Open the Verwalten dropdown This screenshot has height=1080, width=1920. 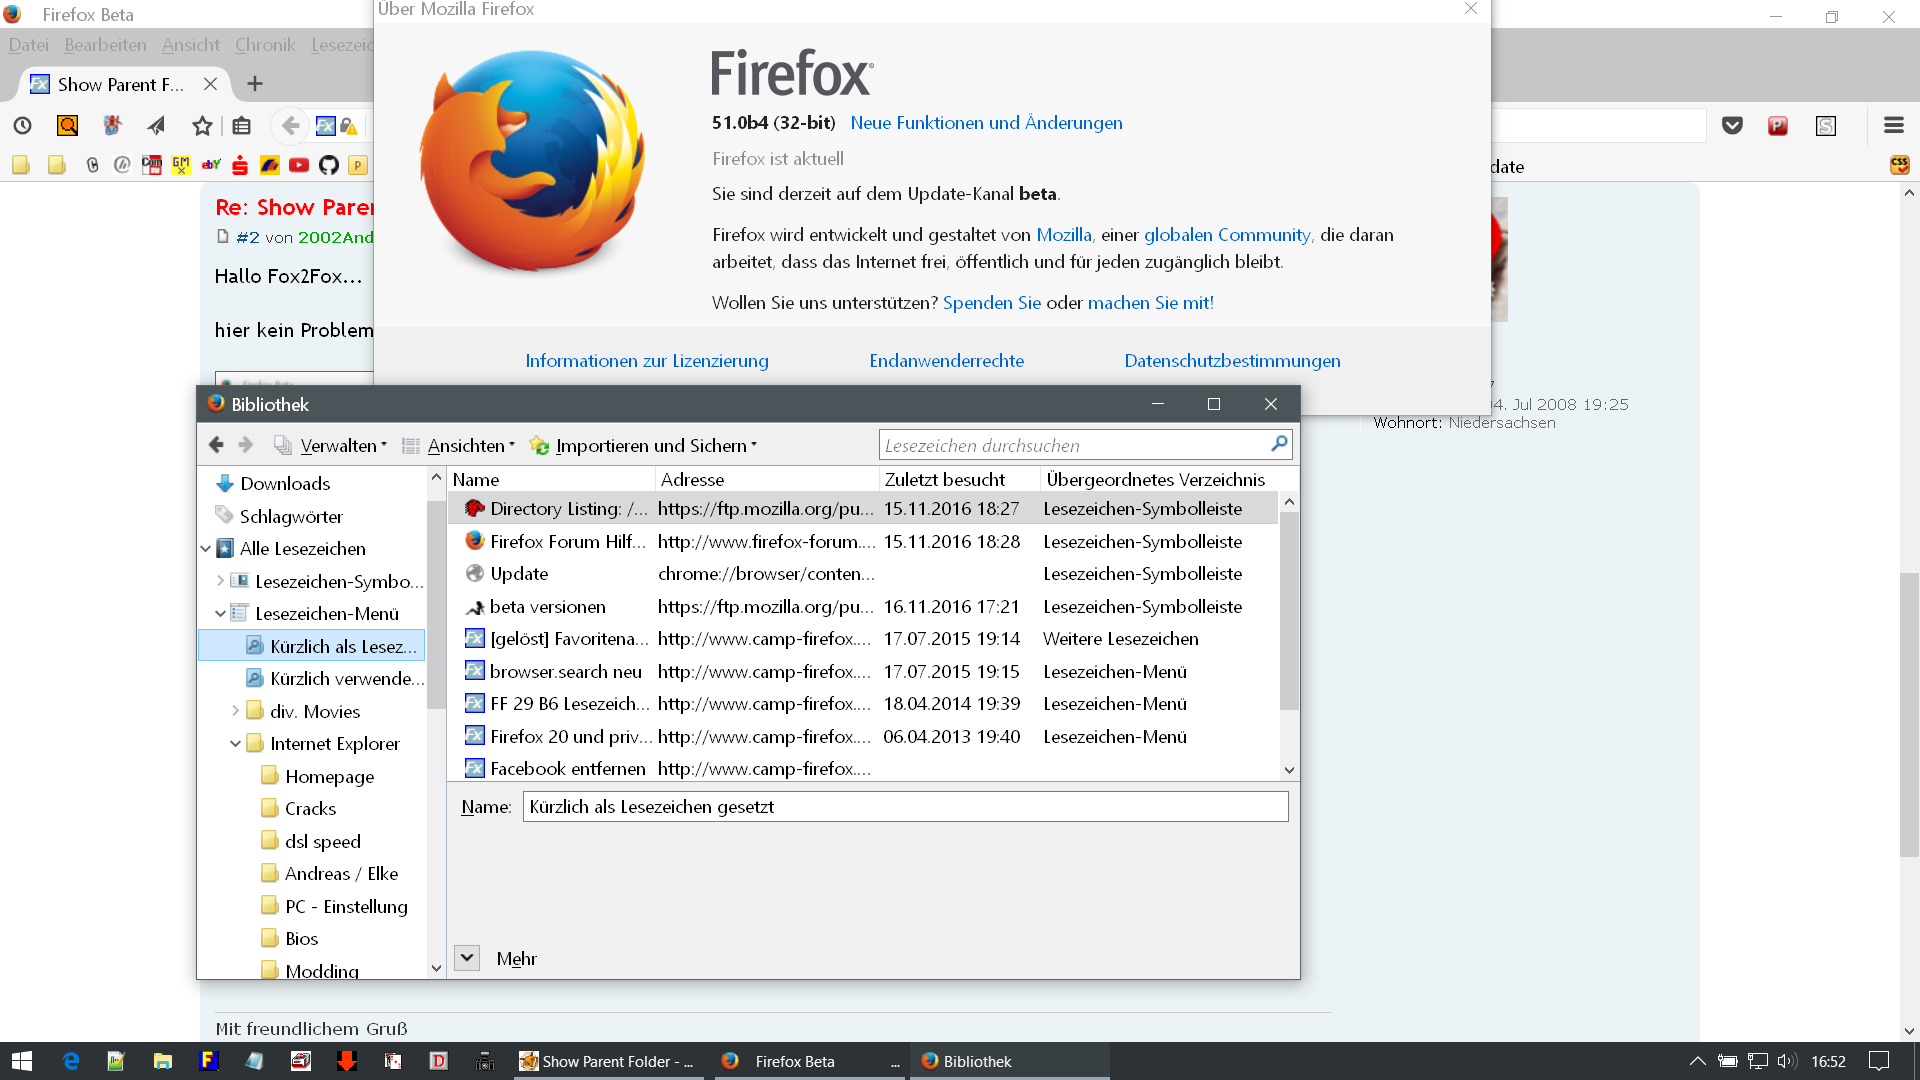(342, 446)
